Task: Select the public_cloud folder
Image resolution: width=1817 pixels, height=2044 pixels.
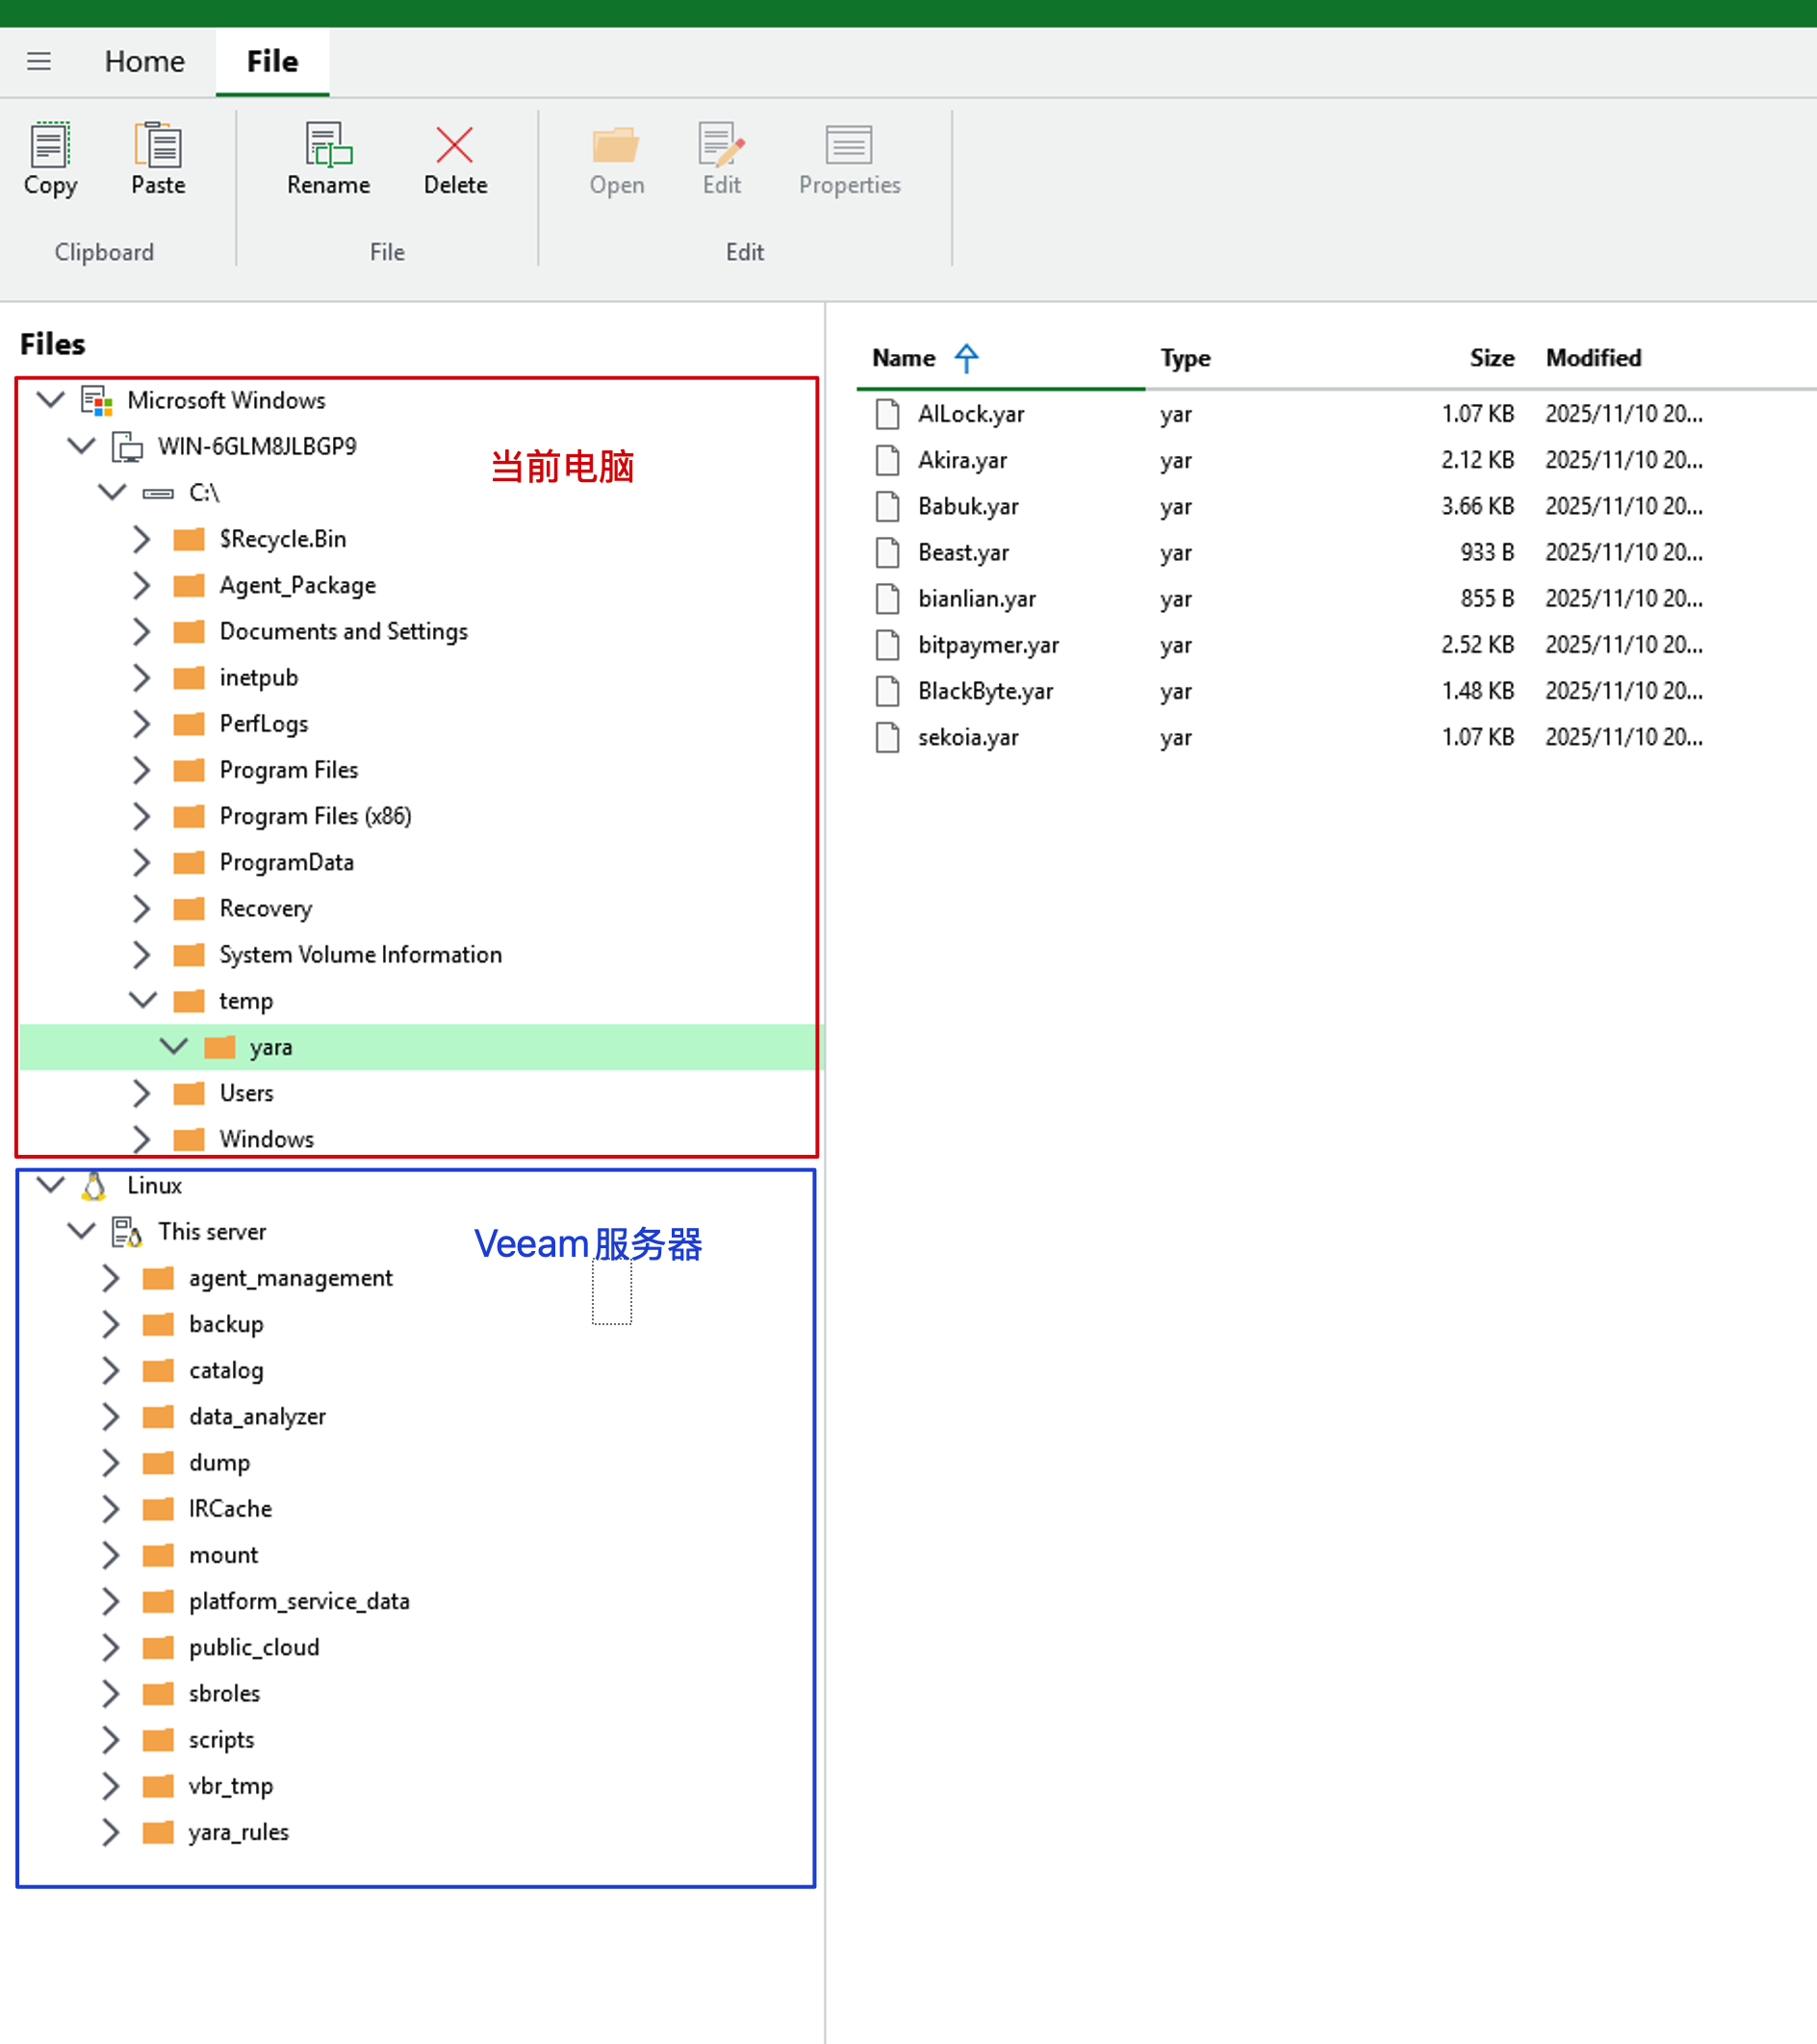Action: [x=255, y=1647]
